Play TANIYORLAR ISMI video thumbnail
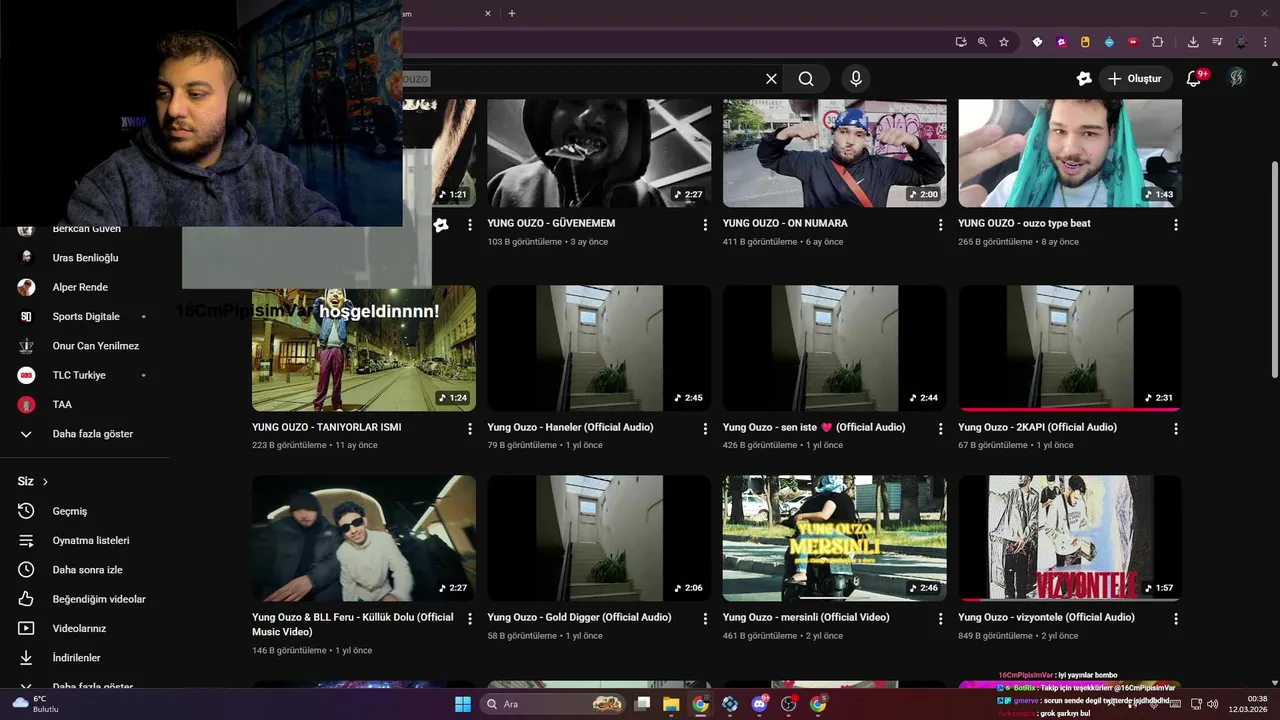 pos(364,348)
